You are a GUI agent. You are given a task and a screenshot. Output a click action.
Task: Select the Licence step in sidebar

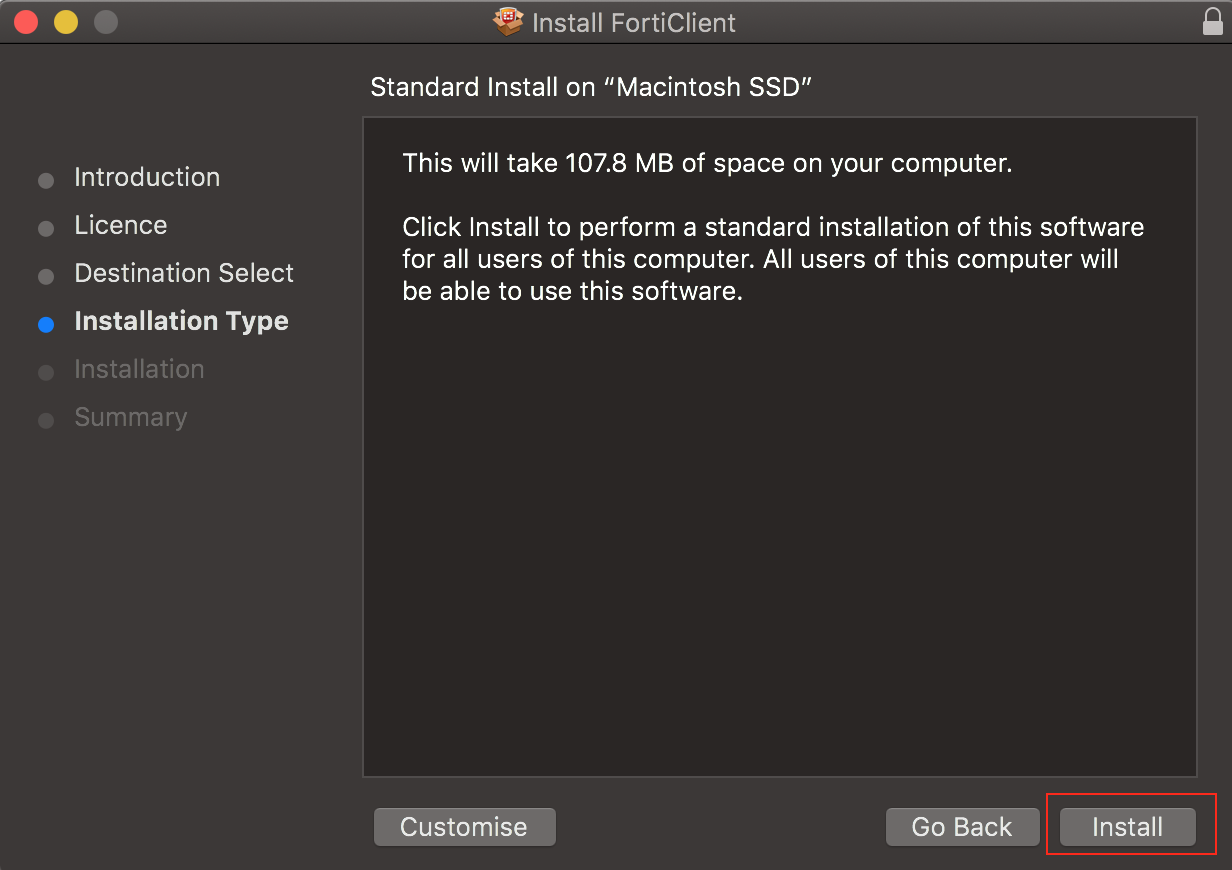point(120,225)
